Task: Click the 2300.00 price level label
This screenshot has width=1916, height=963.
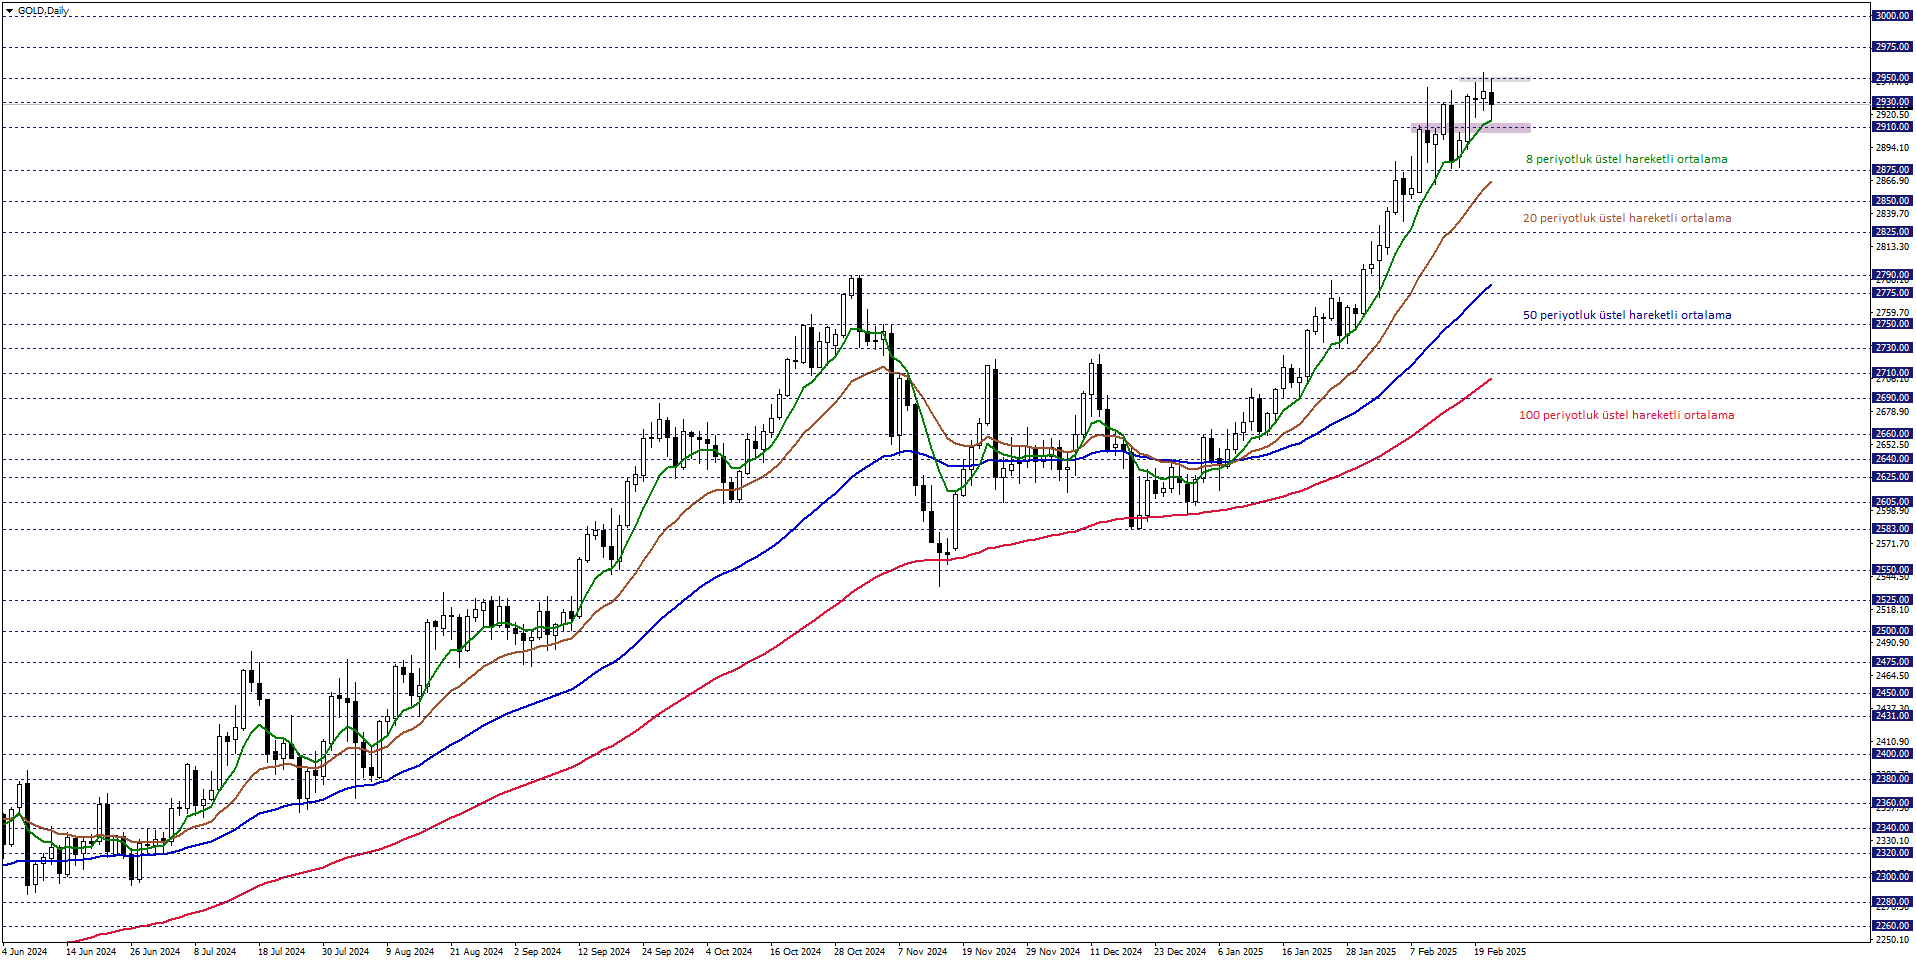Action: 1892,877
